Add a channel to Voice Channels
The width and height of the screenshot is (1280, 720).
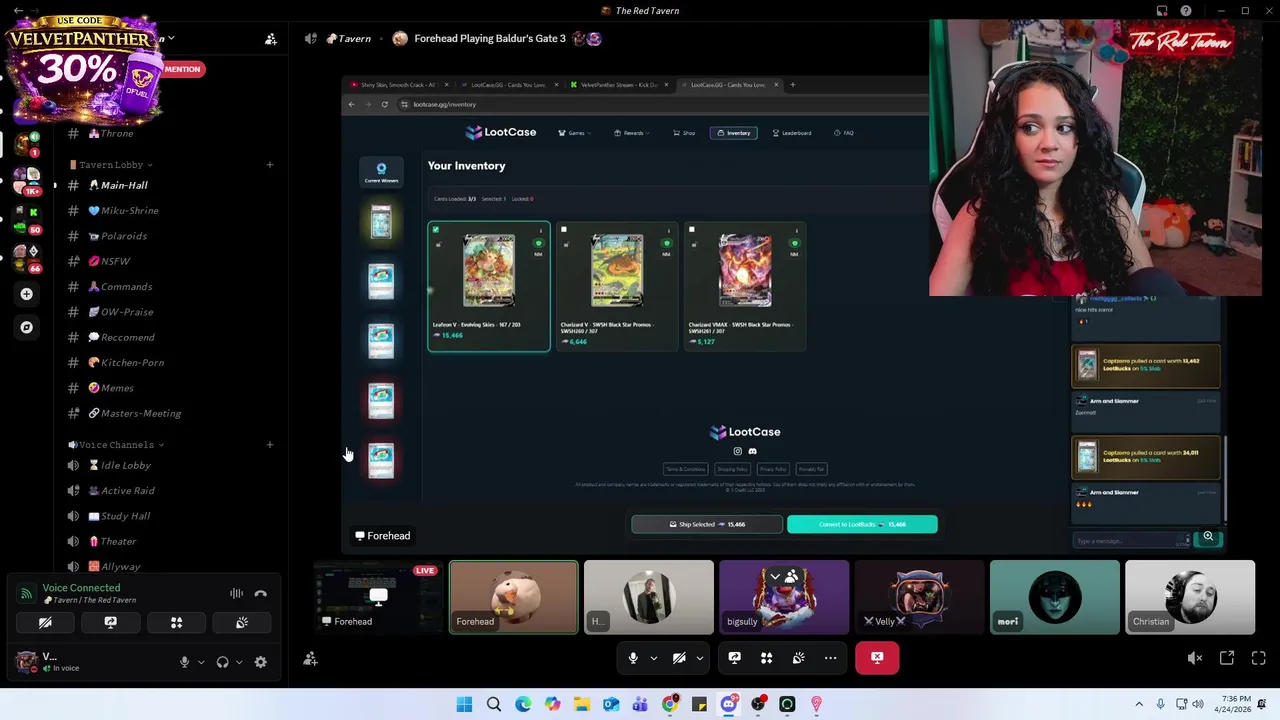[x=270, y=445]
